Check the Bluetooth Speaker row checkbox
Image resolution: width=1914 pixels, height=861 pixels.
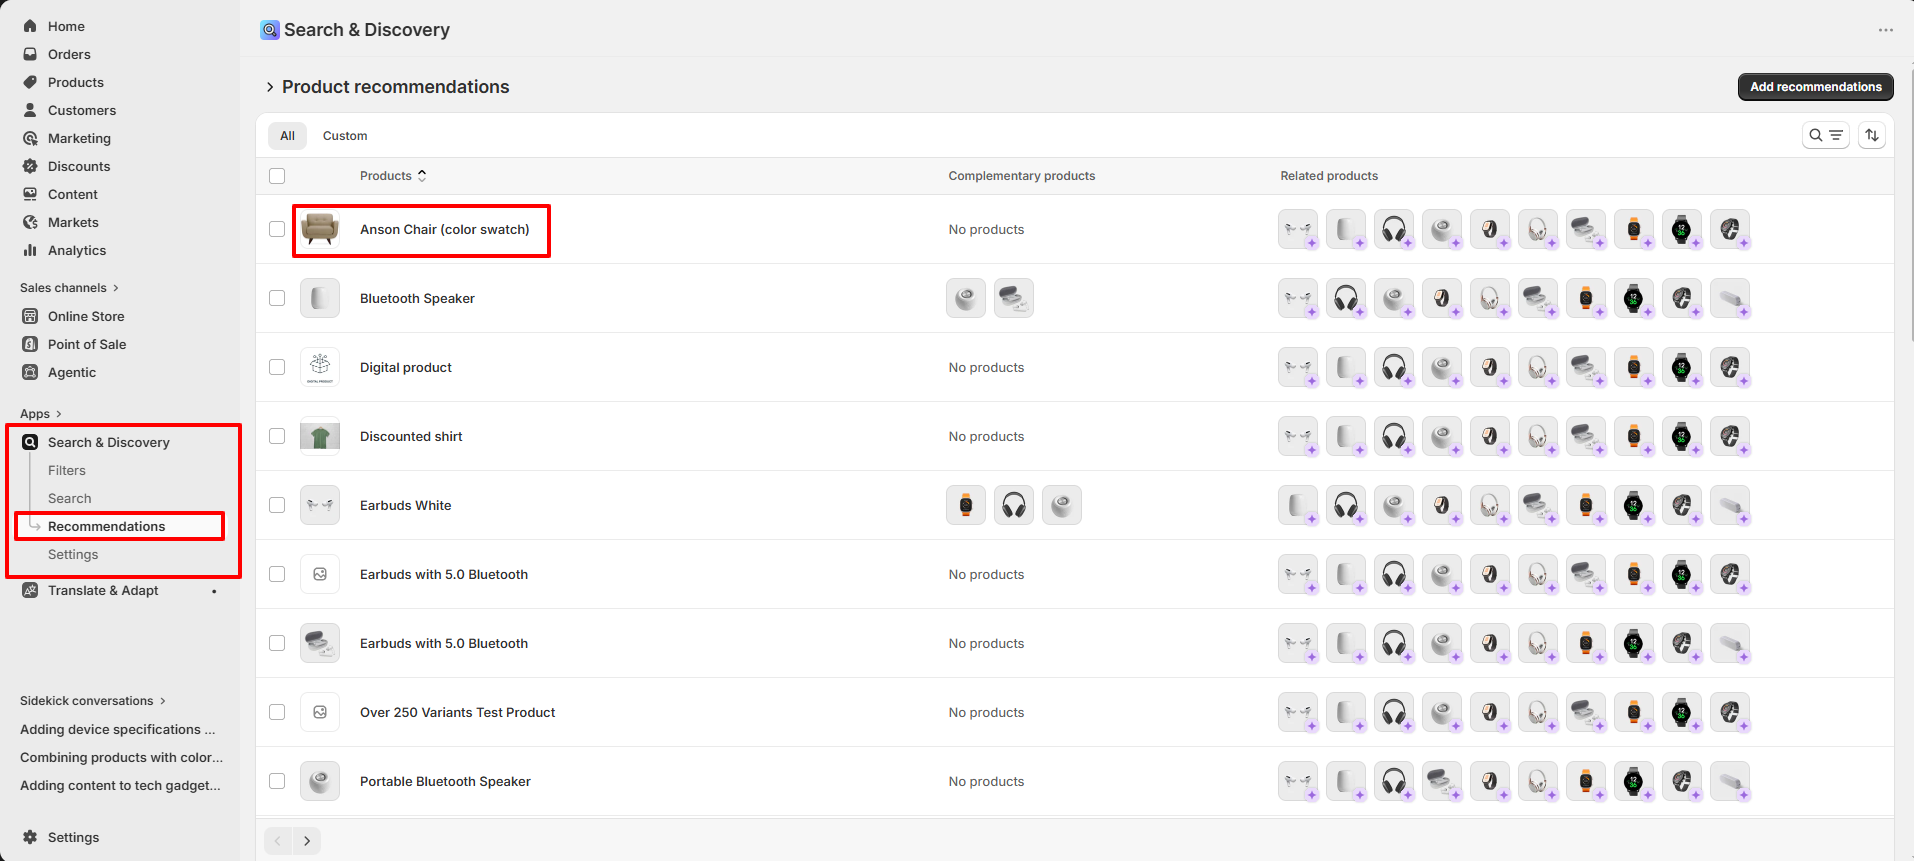277,298
